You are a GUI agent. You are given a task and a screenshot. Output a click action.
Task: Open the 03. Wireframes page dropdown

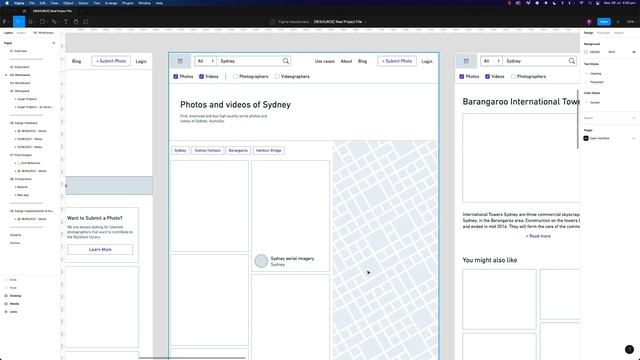tap(43, 33)
